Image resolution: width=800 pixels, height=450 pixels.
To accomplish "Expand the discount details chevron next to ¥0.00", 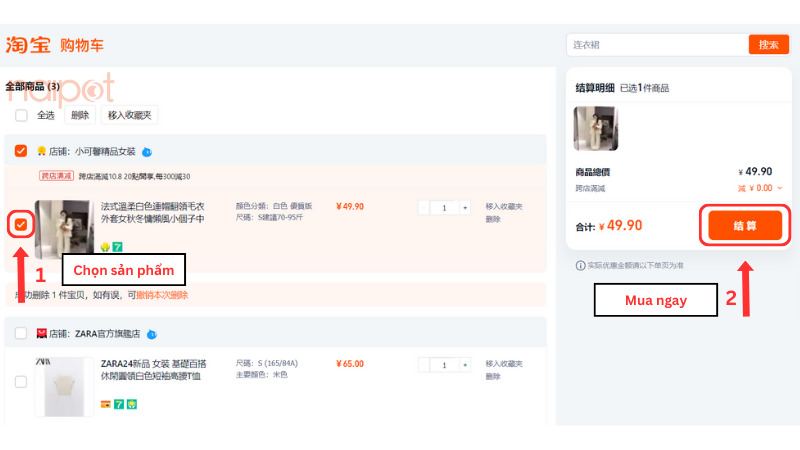I will pos(780,187).
